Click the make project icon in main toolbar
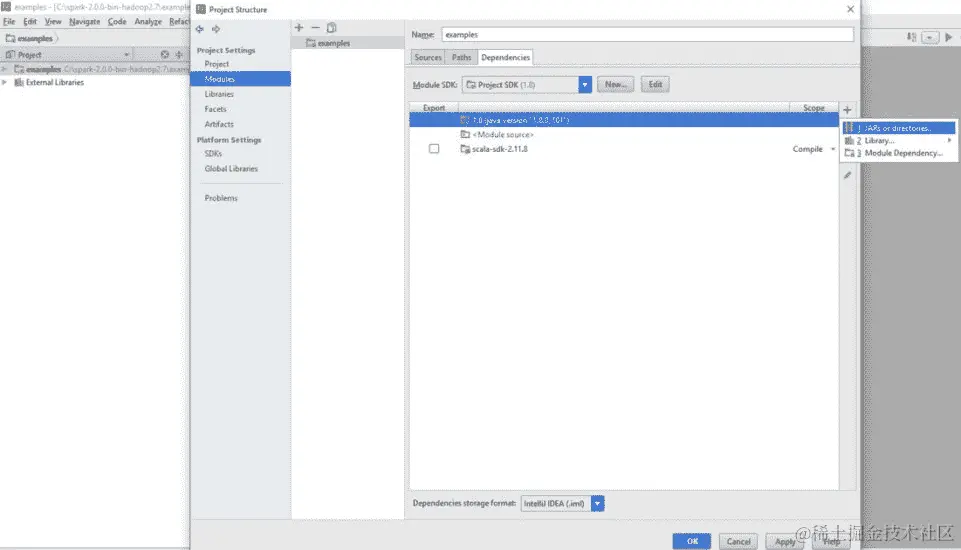 pos(911,37)
